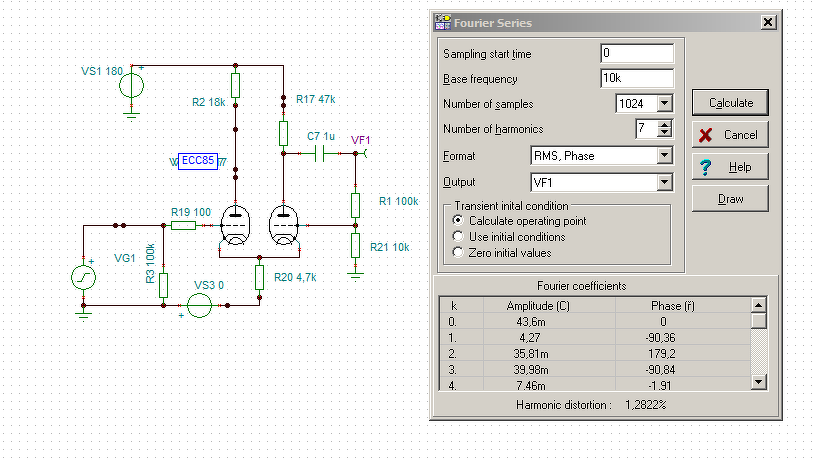The width and height of the screenshot is (813, 465).
Task: Click the VF1 output pin label
Action: click(x=360, y=140)
